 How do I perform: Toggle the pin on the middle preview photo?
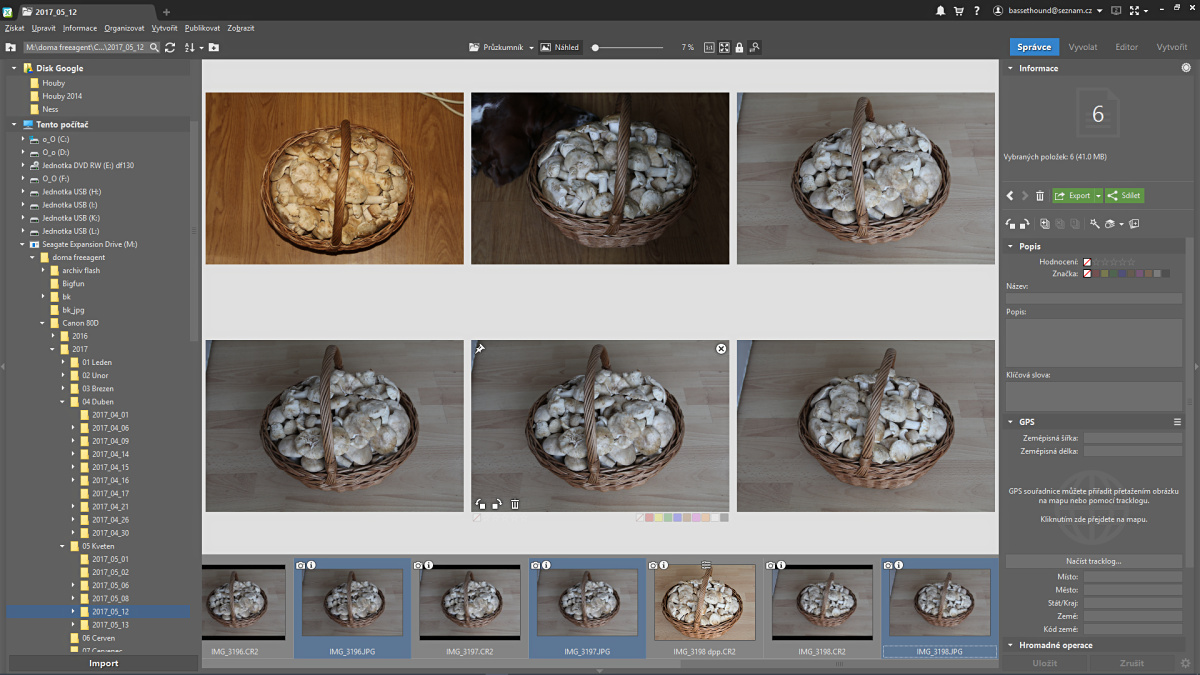pyautogui.click(x=480, y=349)
